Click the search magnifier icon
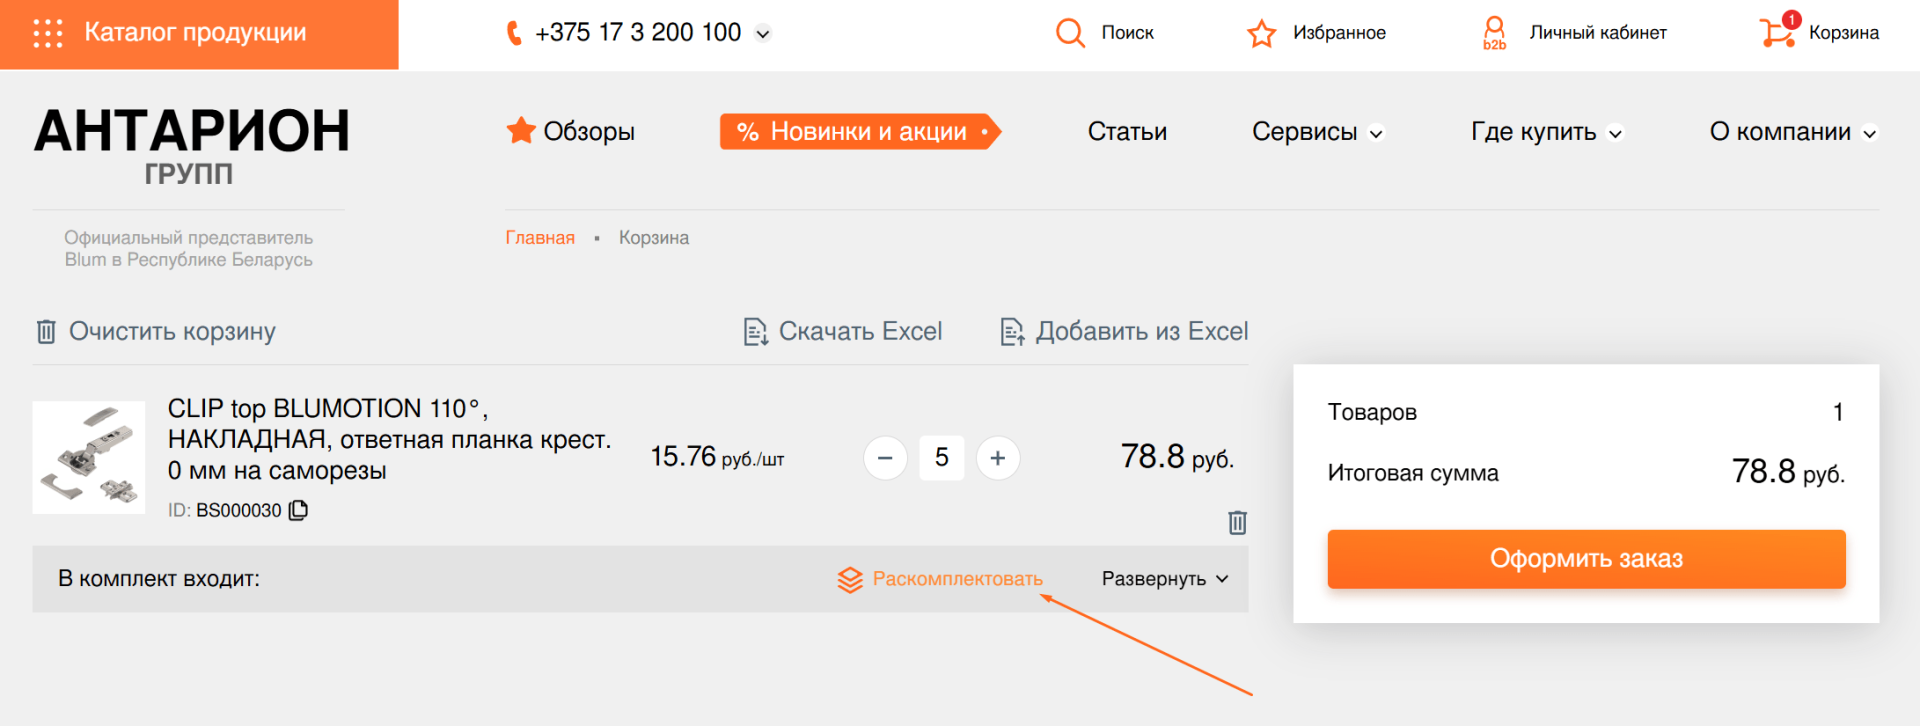The width and height of the screenshot is (1920, 726). (x=1070, y=33)
